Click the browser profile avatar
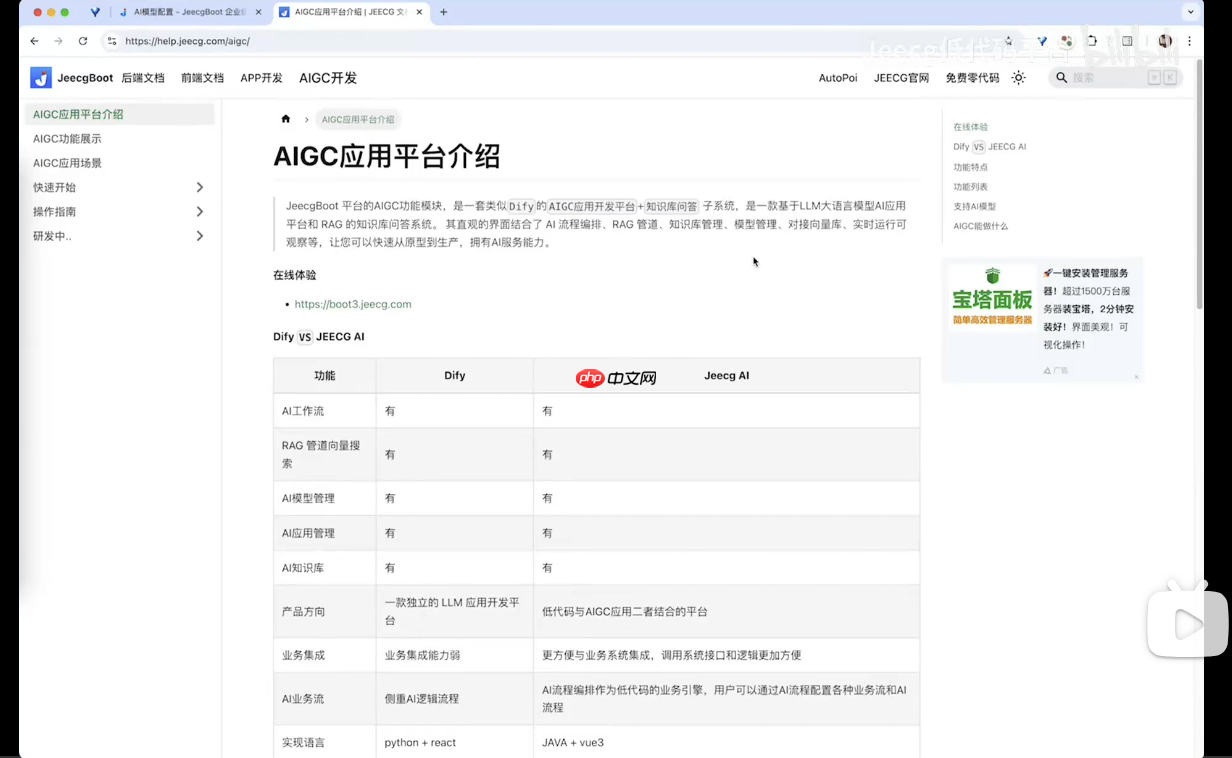The width and height of the screenshot is (1232, 758). pyautogui.click(x=1164, y=41)
